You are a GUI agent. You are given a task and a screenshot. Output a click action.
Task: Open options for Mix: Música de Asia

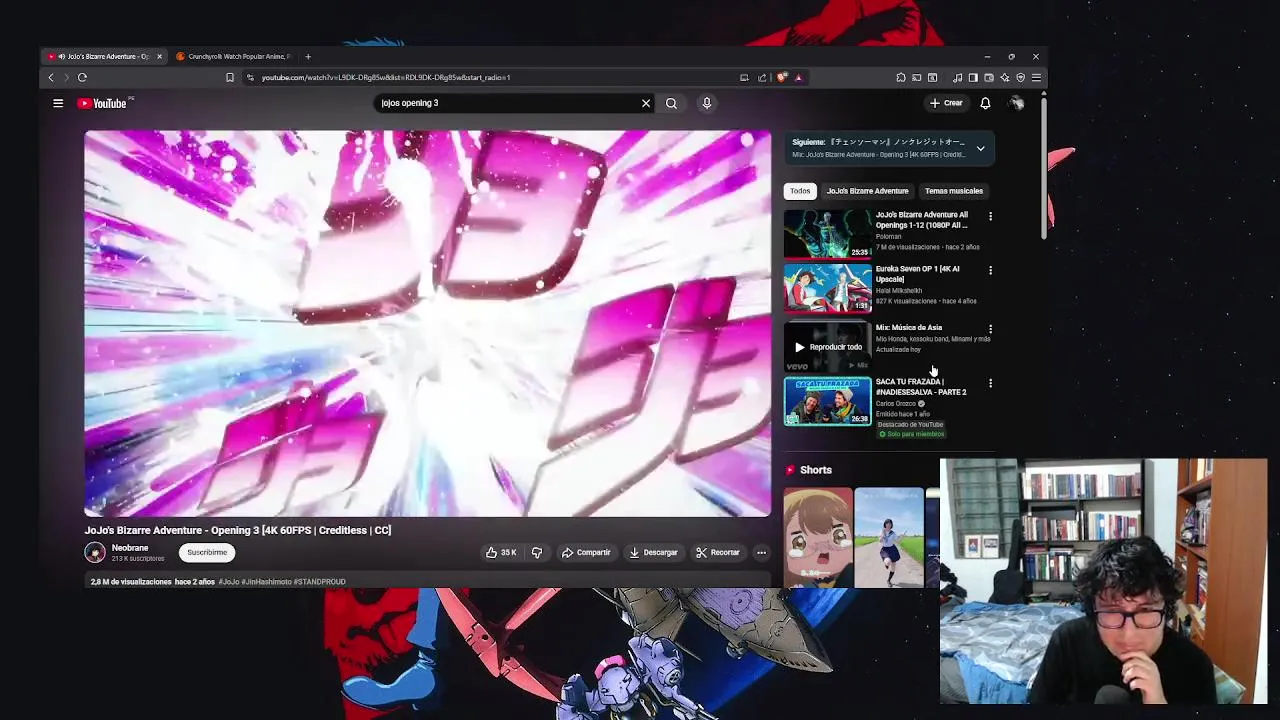(990, 328)
